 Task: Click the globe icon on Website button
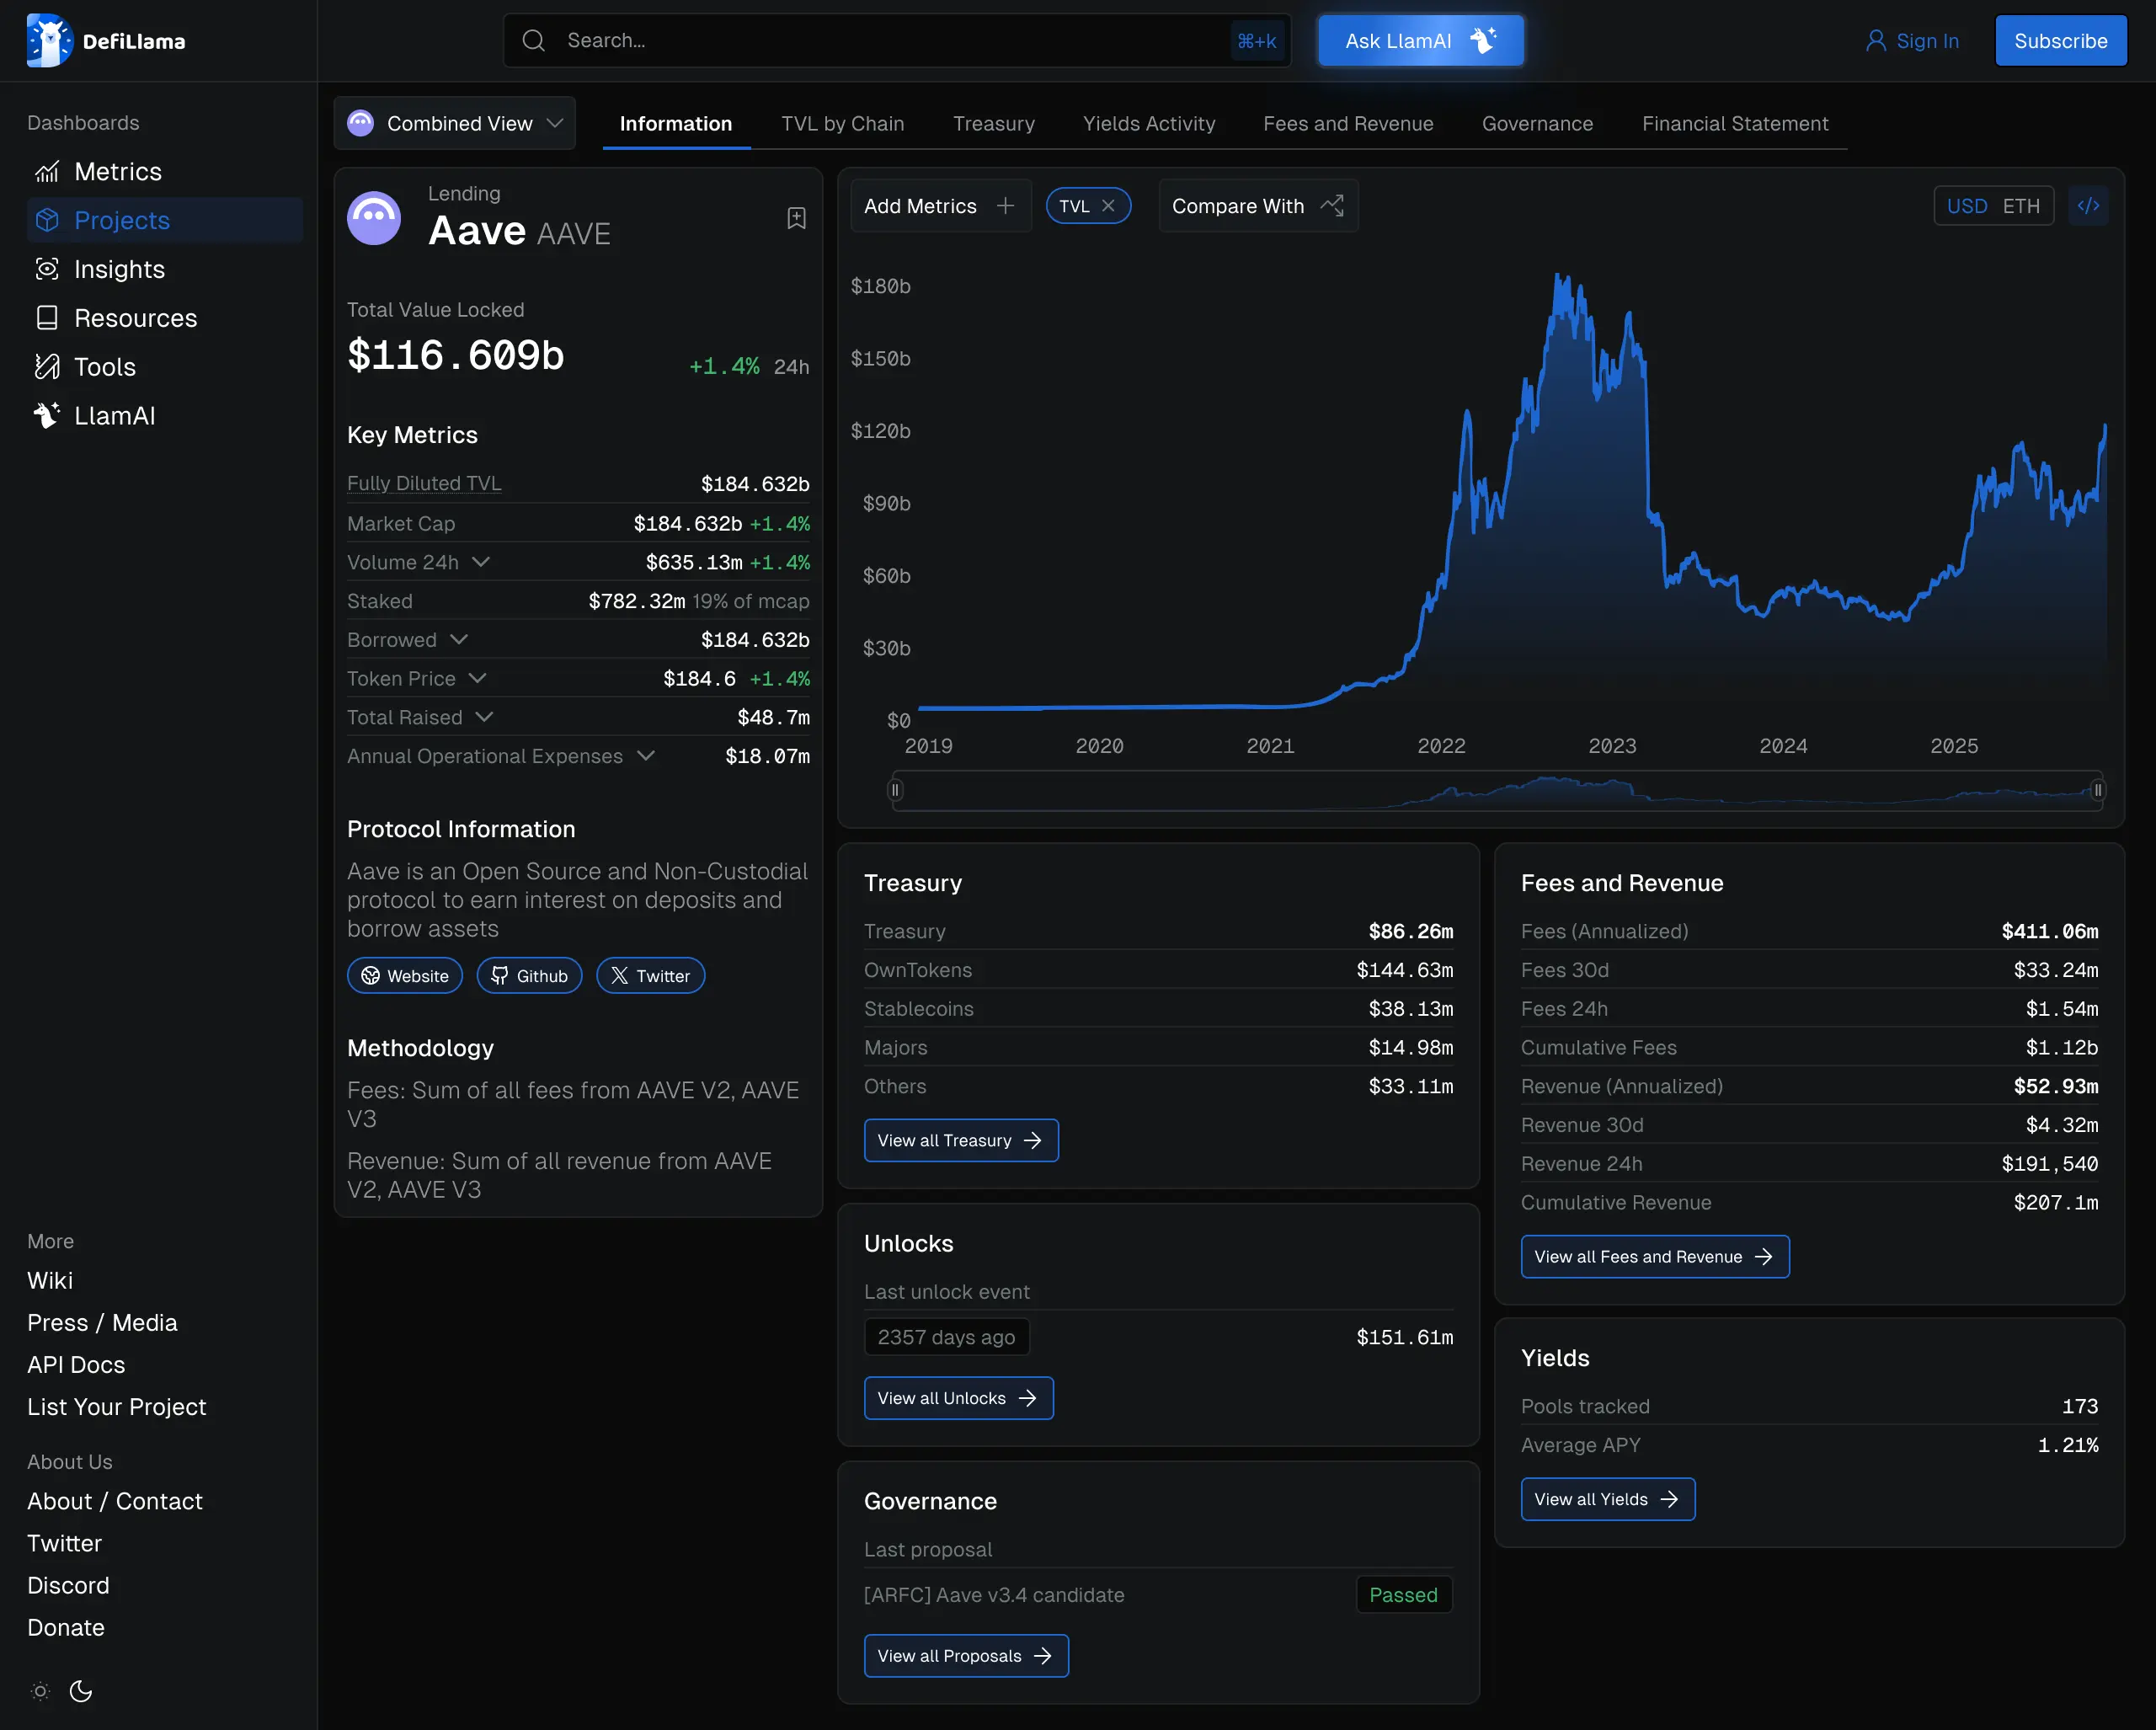(x=371, y=976)
